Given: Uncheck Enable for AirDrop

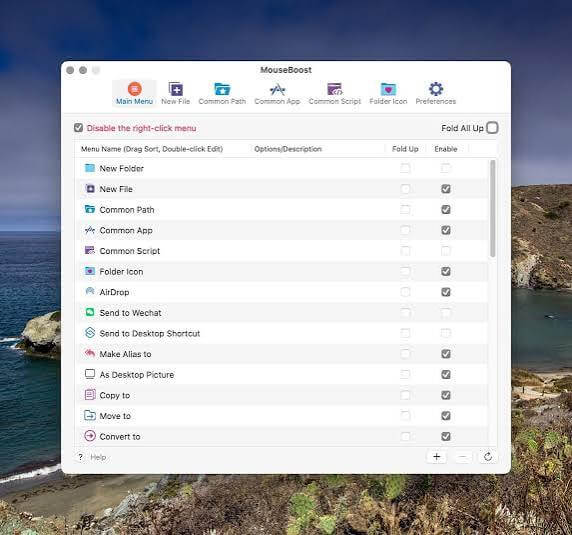Looking at the screenshot, I should [x=445, y=292].
